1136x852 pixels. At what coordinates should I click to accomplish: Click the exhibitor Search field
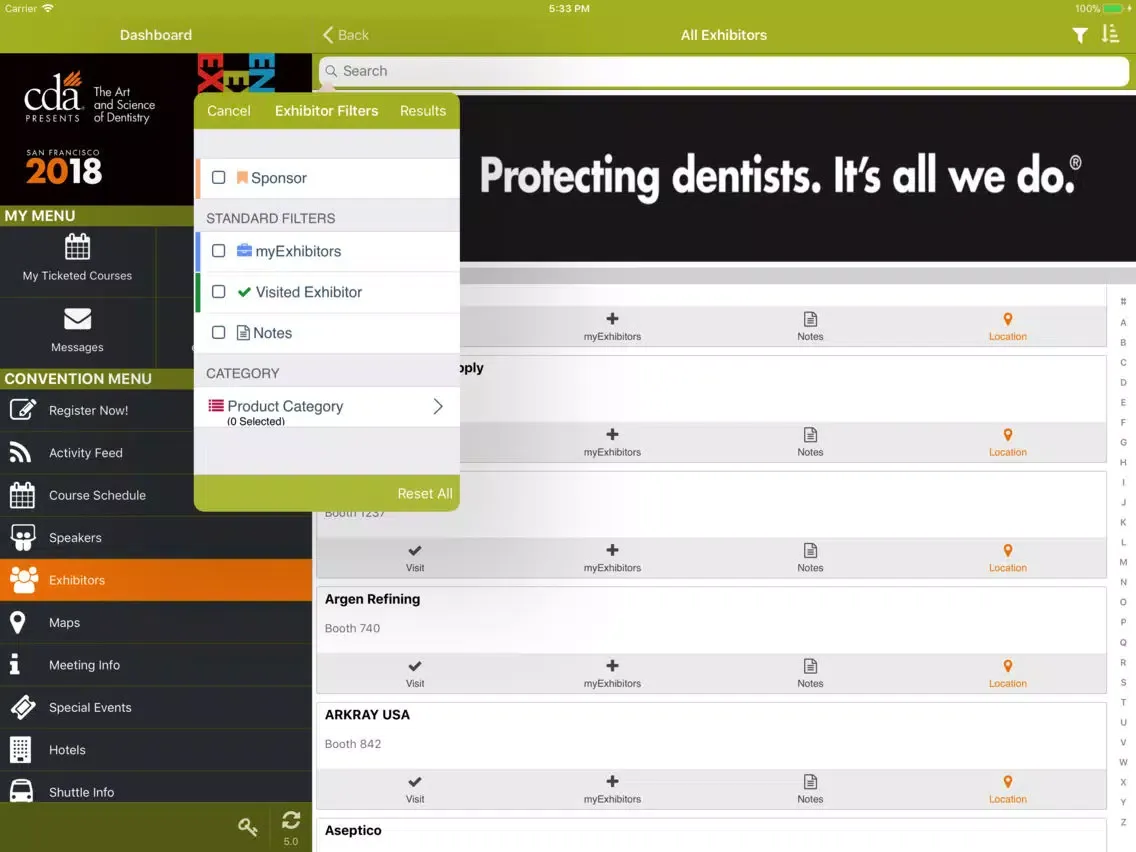click(724, 71)
